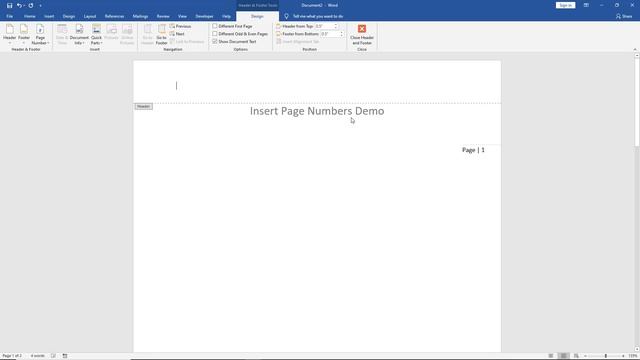
Task: Click the proofing check icon in status bar
Action: coord(53,356)
